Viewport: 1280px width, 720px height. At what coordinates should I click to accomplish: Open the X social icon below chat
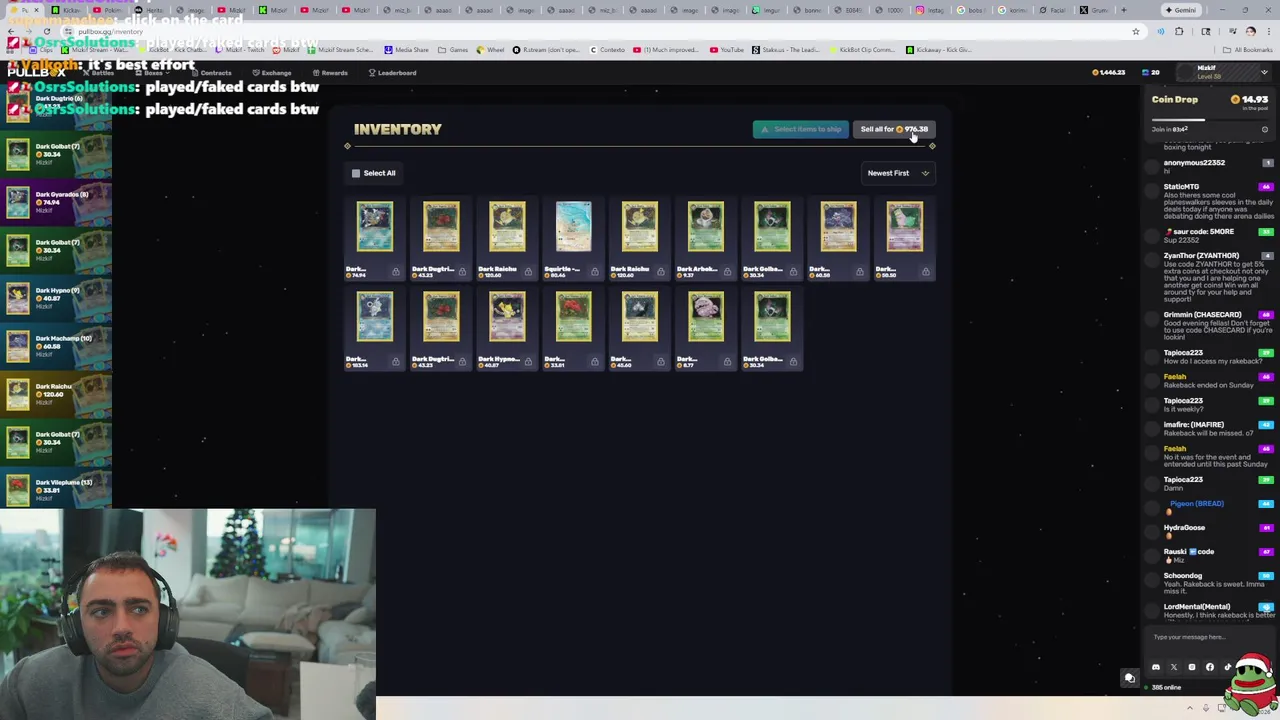[1174, 667]
